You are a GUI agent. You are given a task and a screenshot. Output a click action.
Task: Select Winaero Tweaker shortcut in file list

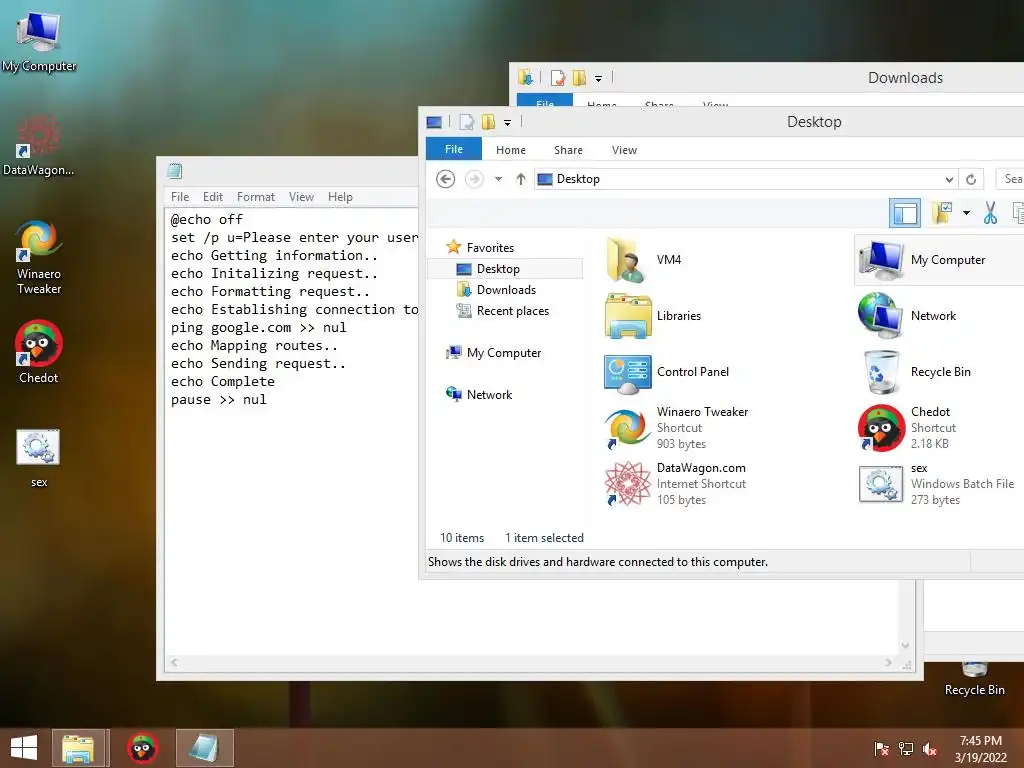[676, 428]
